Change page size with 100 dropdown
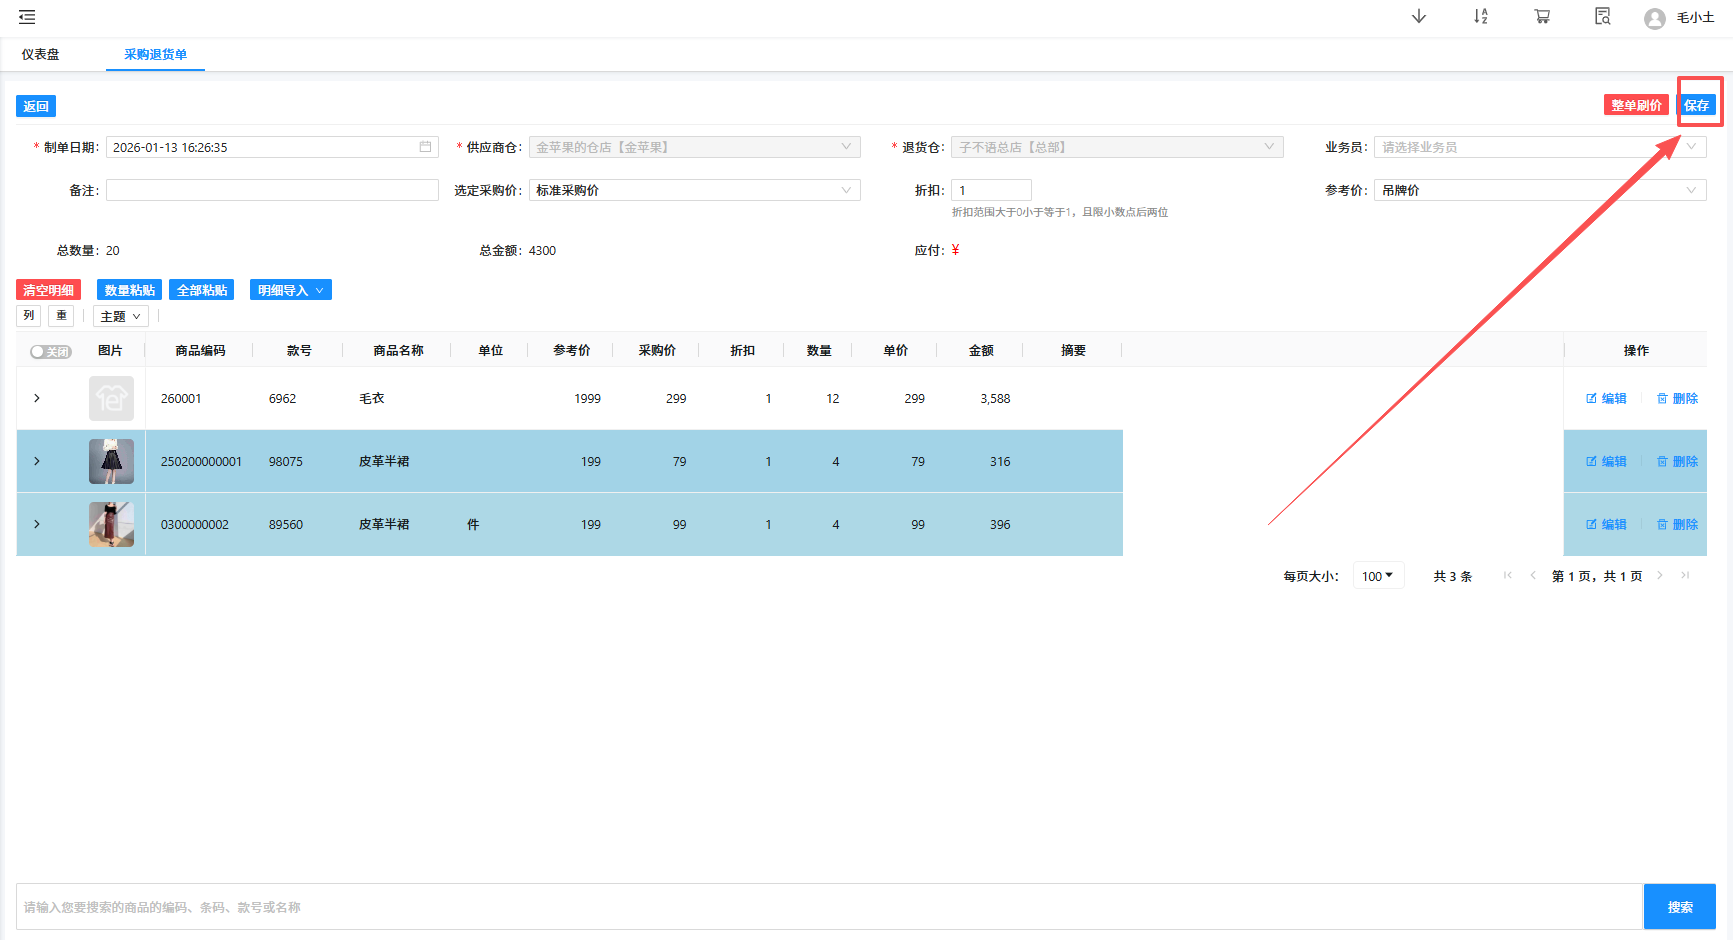The image size is (1733, 940). 1377,576
